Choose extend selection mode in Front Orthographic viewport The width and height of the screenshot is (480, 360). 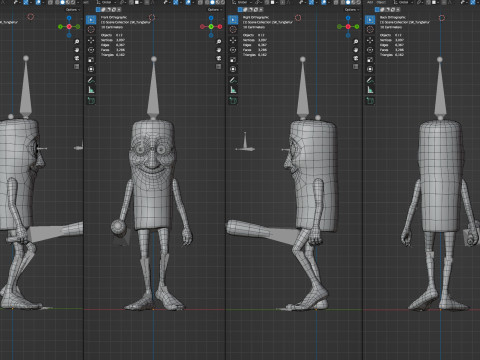tap(103, 10)
